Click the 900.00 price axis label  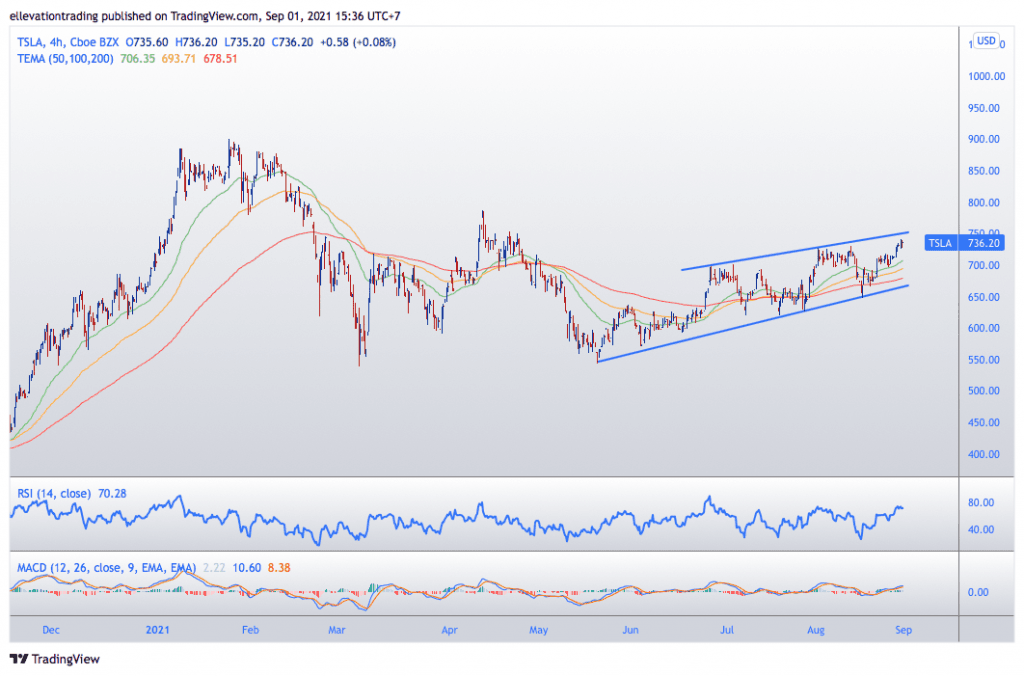click(x=984, y=139)
